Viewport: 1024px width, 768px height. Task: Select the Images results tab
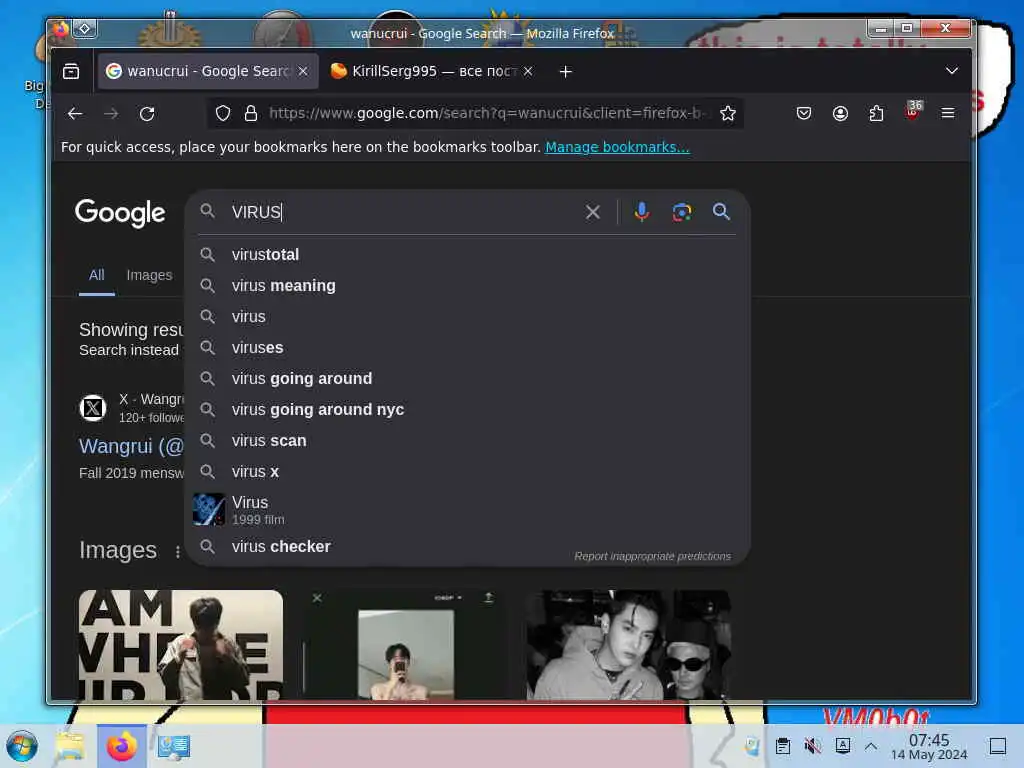coord(149,276)
